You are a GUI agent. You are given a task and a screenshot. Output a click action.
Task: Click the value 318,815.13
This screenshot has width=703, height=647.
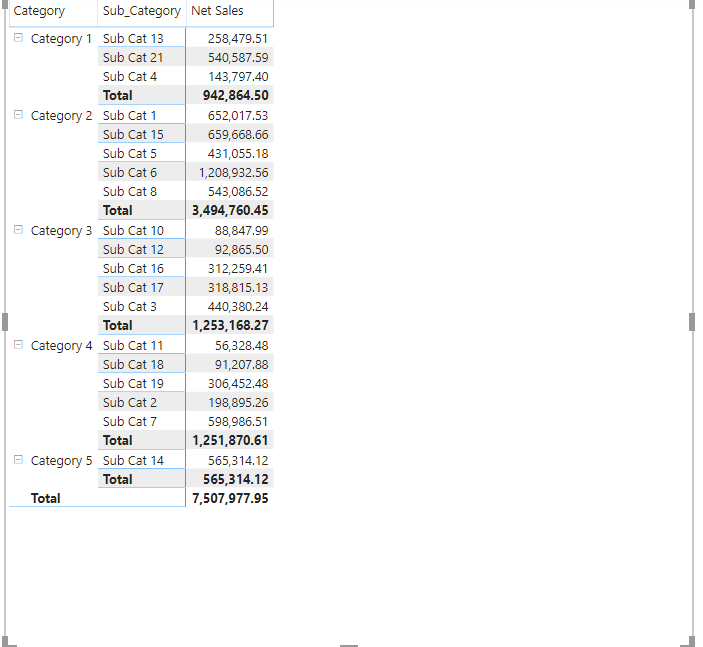click(x=238, y=287)
